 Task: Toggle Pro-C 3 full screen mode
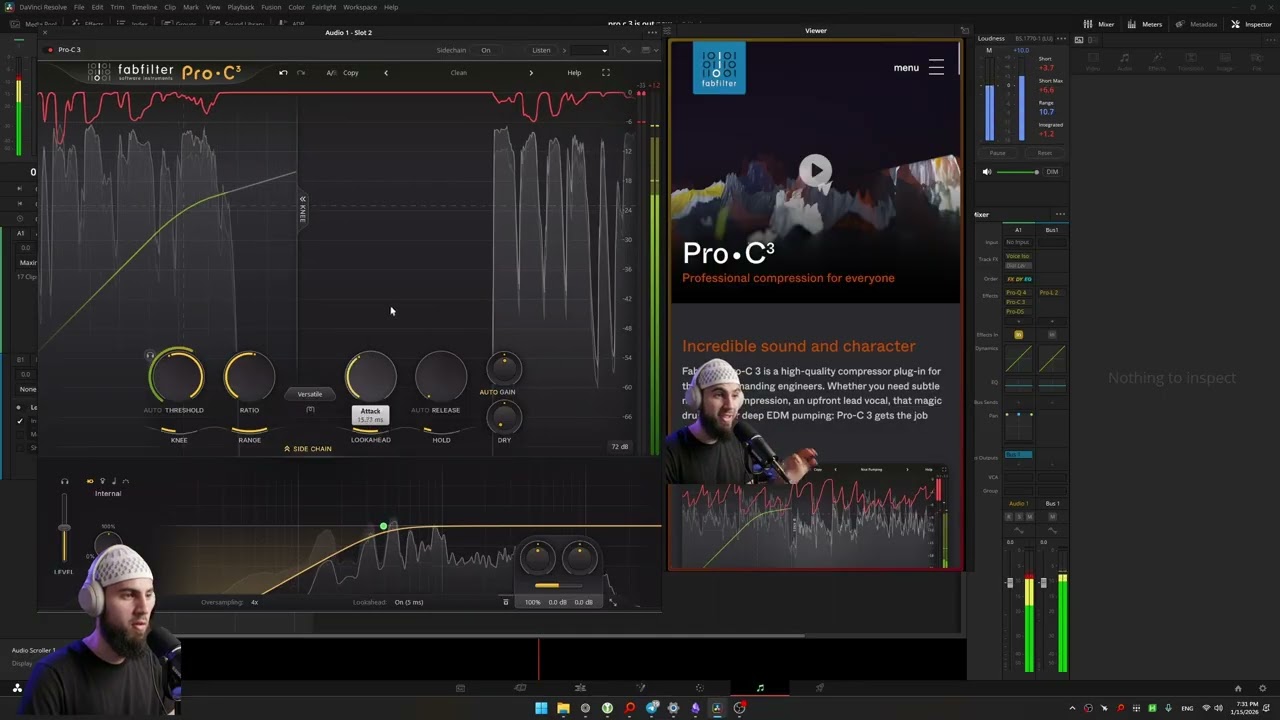click(x=605, y=73)
